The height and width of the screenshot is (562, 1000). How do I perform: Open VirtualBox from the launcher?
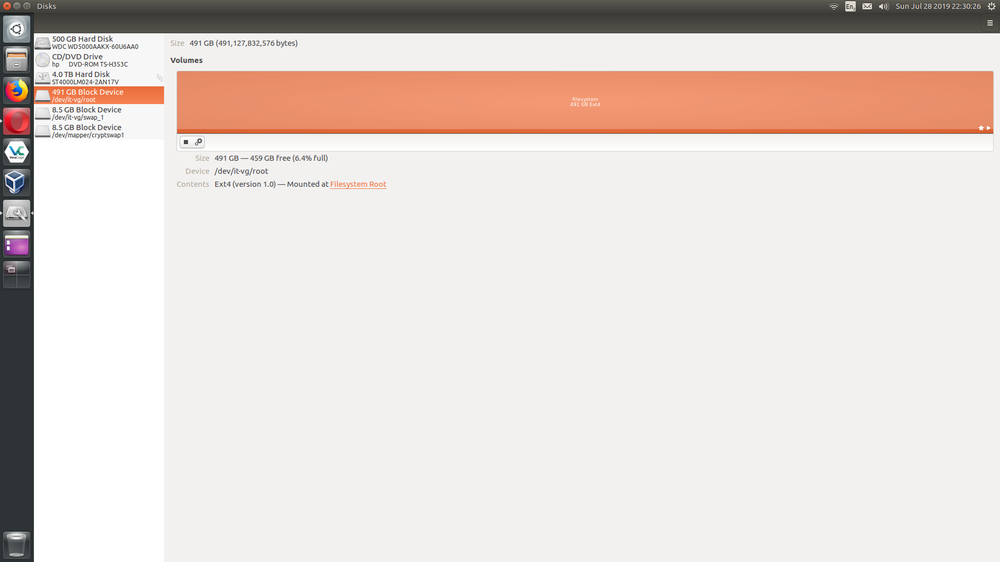pyautogui.click(x=17, y=182)
